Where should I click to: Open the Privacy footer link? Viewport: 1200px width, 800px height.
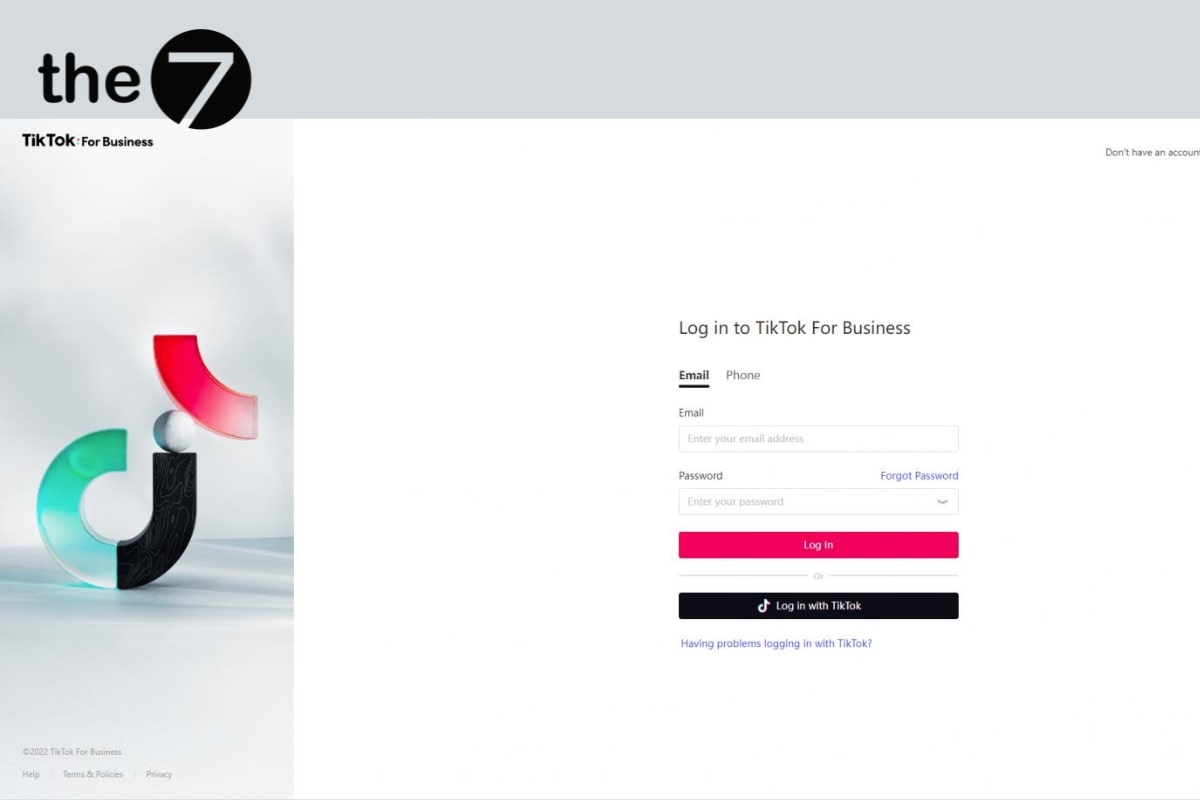(159, 774)
